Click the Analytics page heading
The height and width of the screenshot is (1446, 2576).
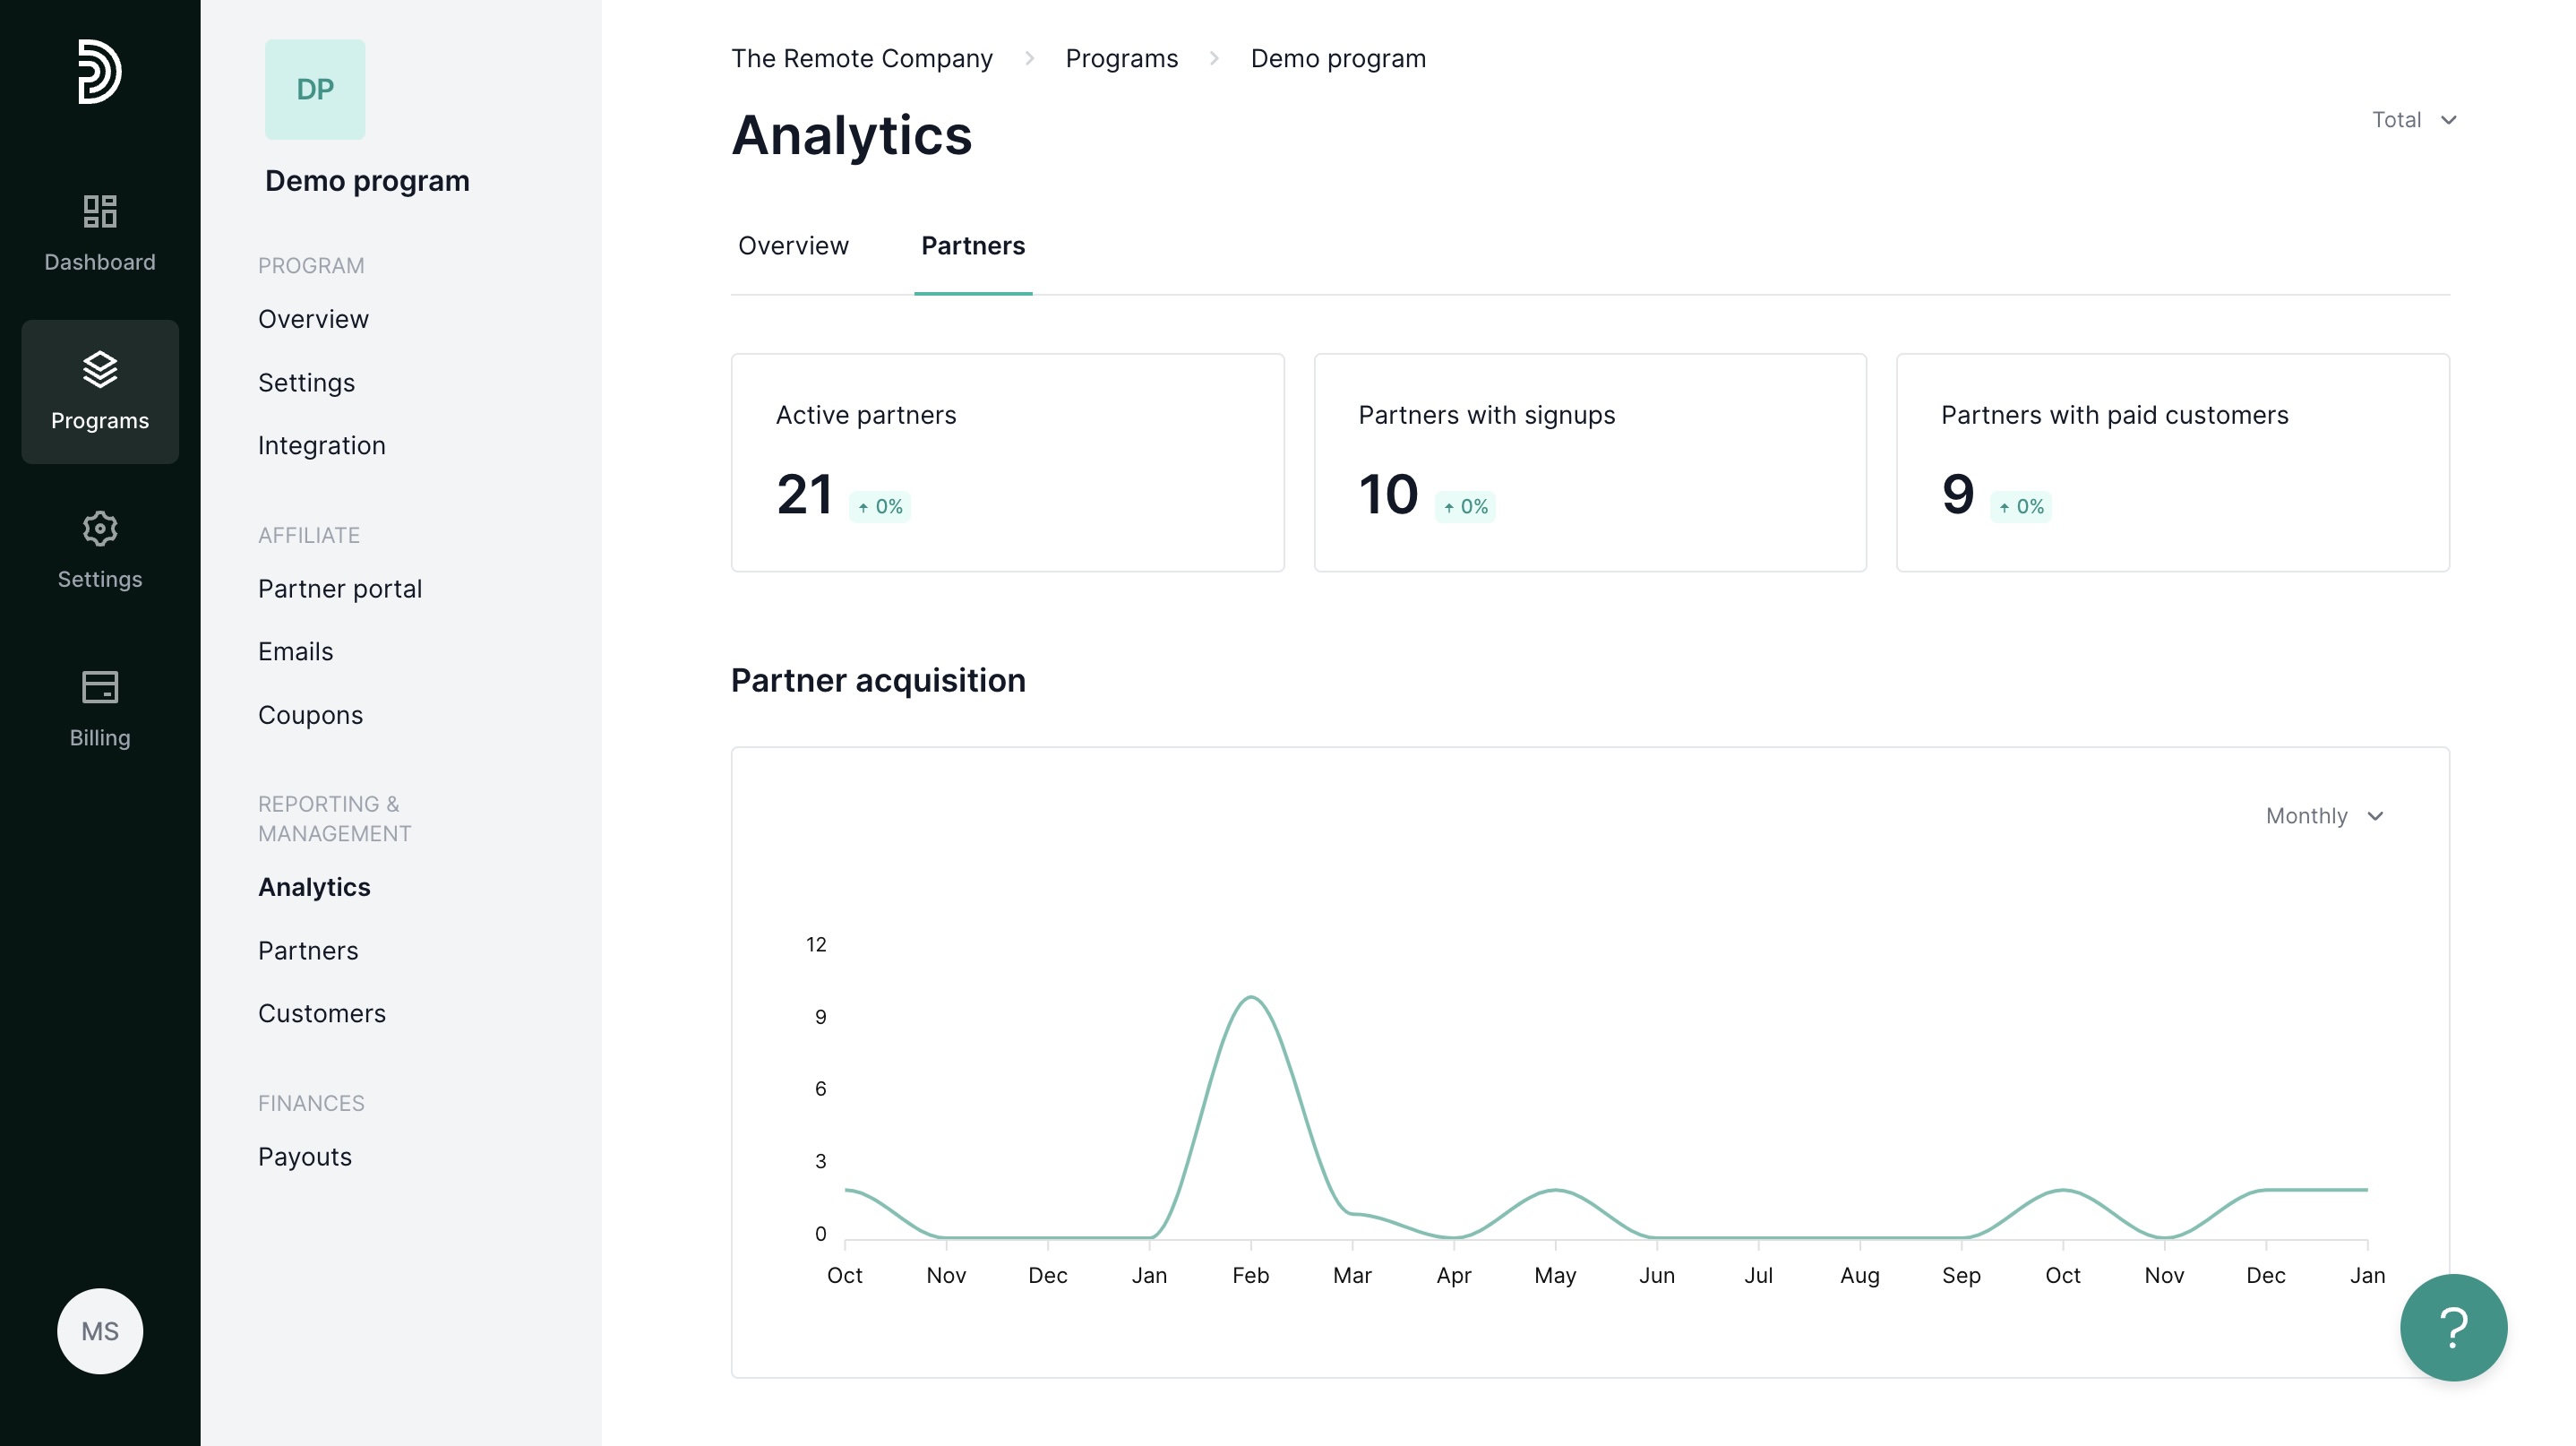851,135
